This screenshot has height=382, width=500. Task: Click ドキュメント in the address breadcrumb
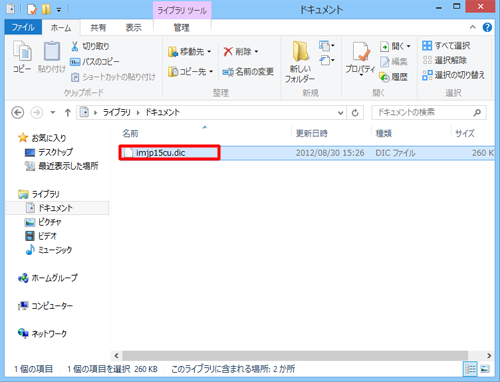(162, 113)
